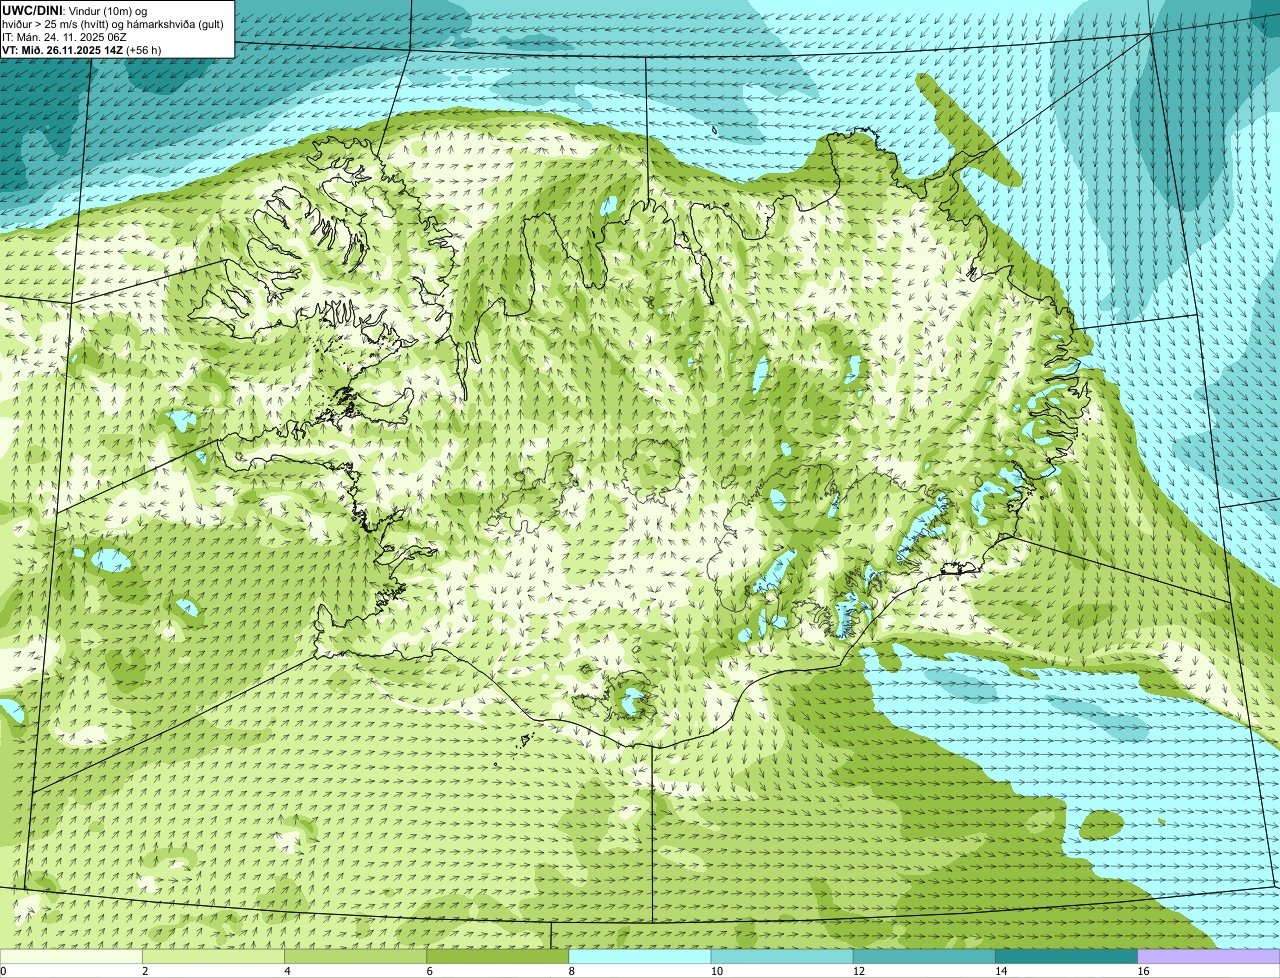Click the 6–8 dark green color bar segment
Viewport: 1280px width, 978px height.
498,956
